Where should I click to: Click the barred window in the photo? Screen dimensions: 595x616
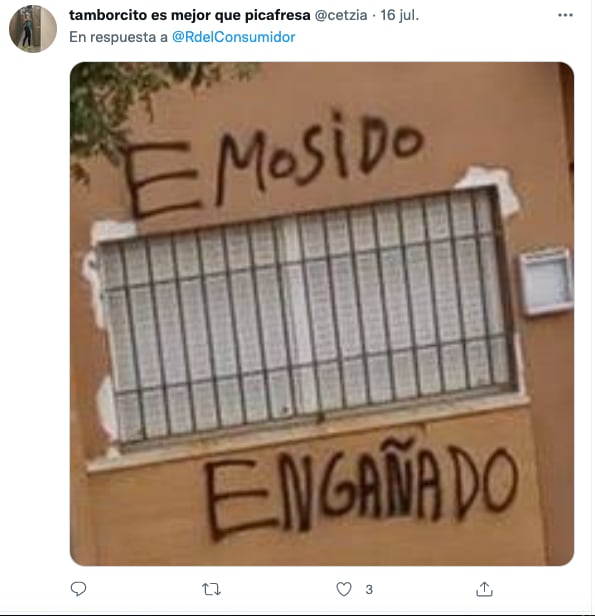(306, 316)
